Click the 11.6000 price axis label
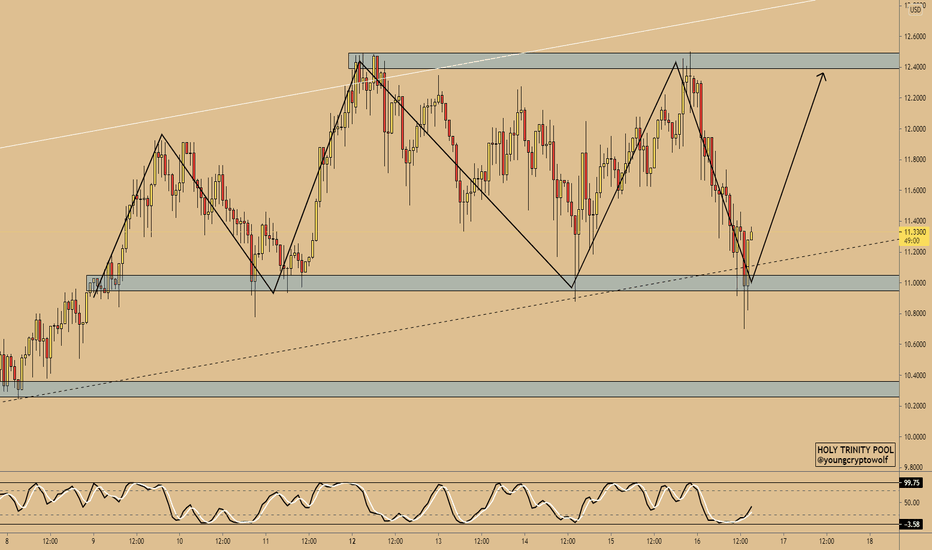932x550 pixels. pyautogui.click(x=914, y=190)
